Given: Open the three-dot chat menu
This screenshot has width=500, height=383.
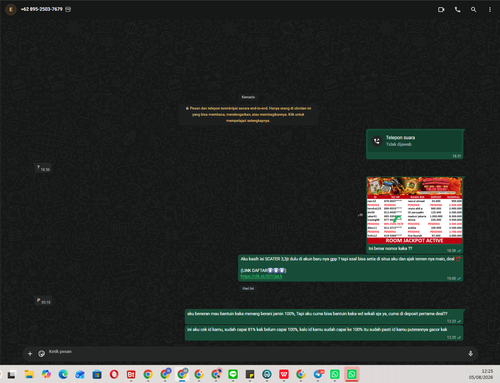Looking at the screenshot, I should [x=490, y=10].
